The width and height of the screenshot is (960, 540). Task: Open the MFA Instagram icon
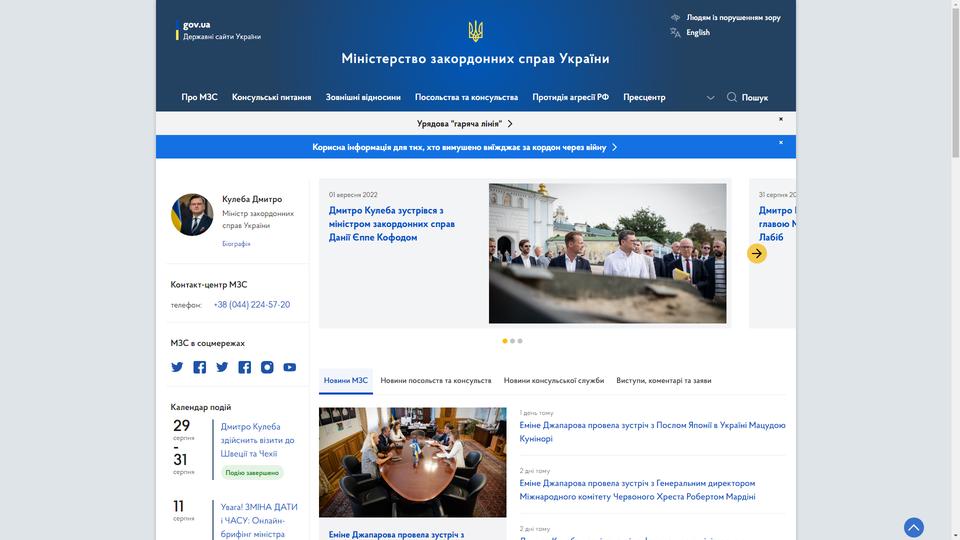coord(267,367)
